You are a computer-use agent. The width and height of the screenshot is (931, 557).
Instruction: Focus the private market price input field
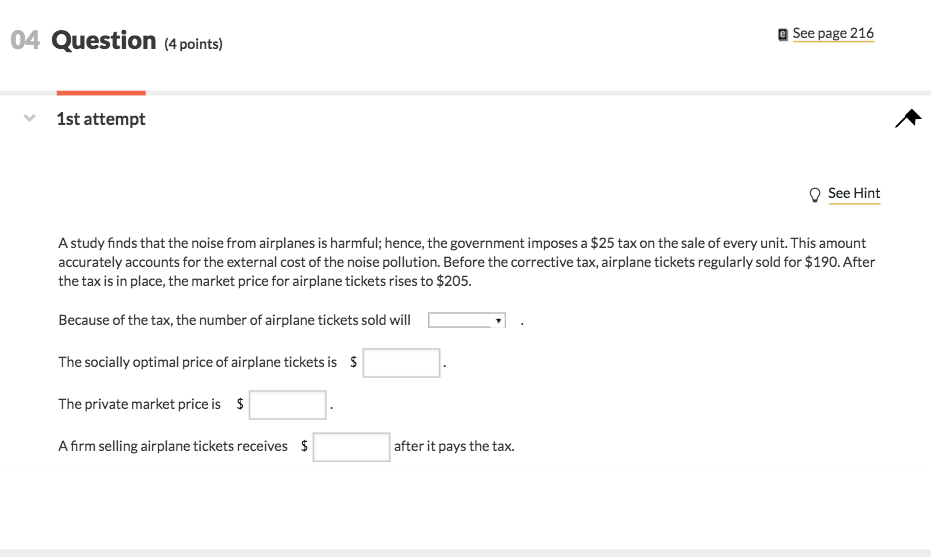288,404
